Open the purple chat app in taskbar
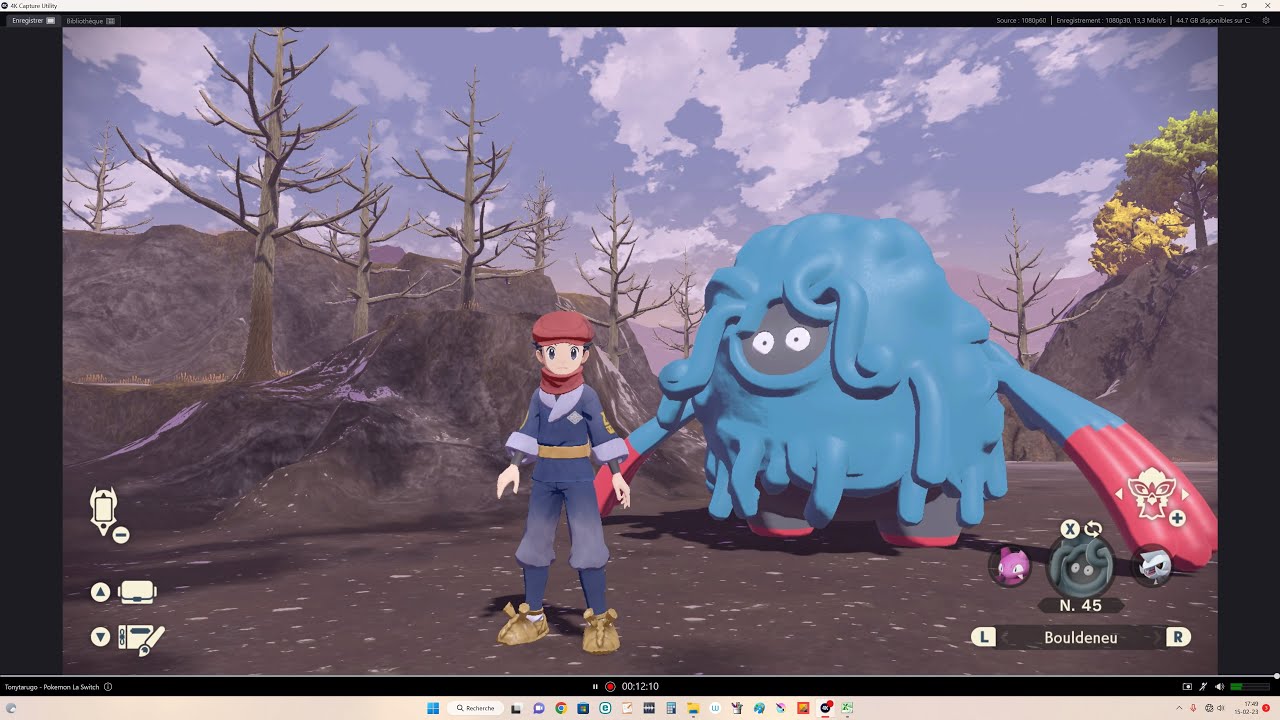The width and height of the screenshot is (1280, 720). pos(539,708)
